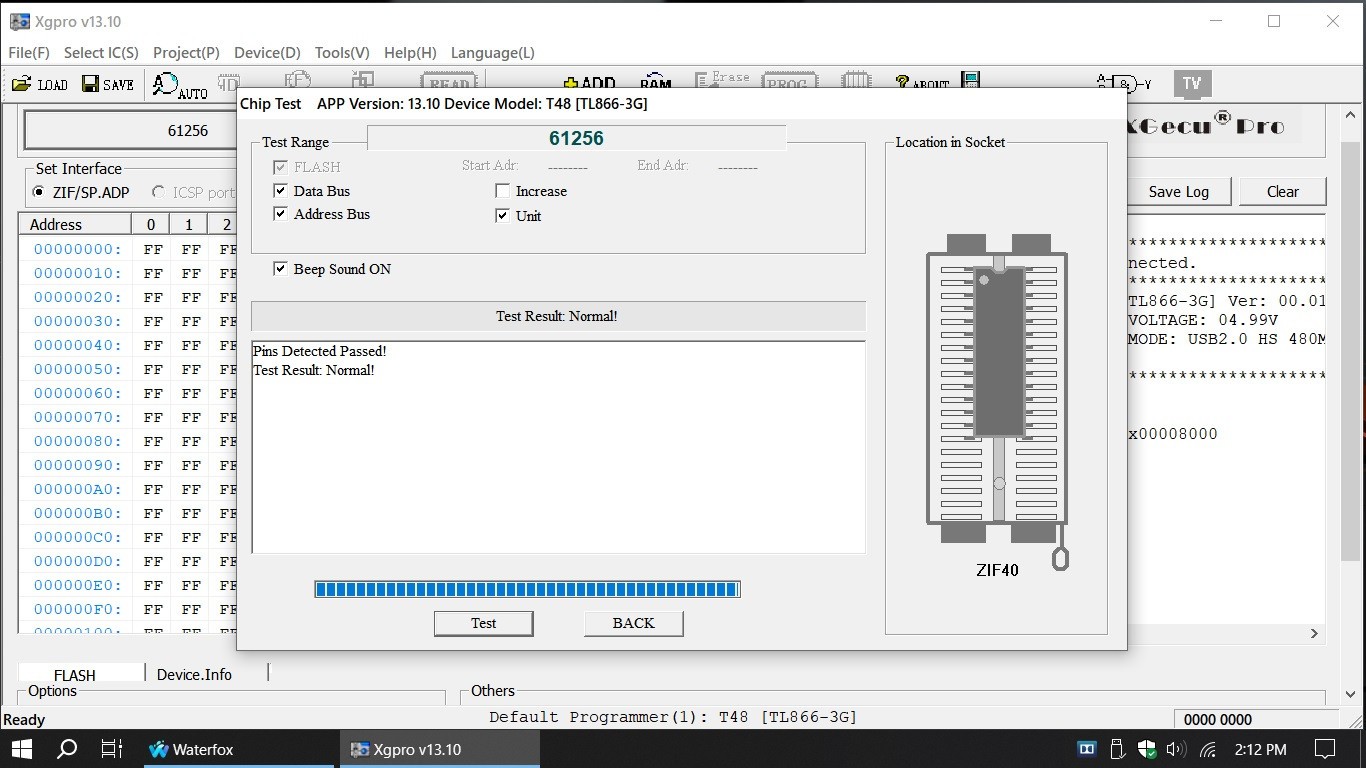Toggle the Data Bus checkbox
Image resolution: width=1366 pixels, height=768 pixels.
280,191
